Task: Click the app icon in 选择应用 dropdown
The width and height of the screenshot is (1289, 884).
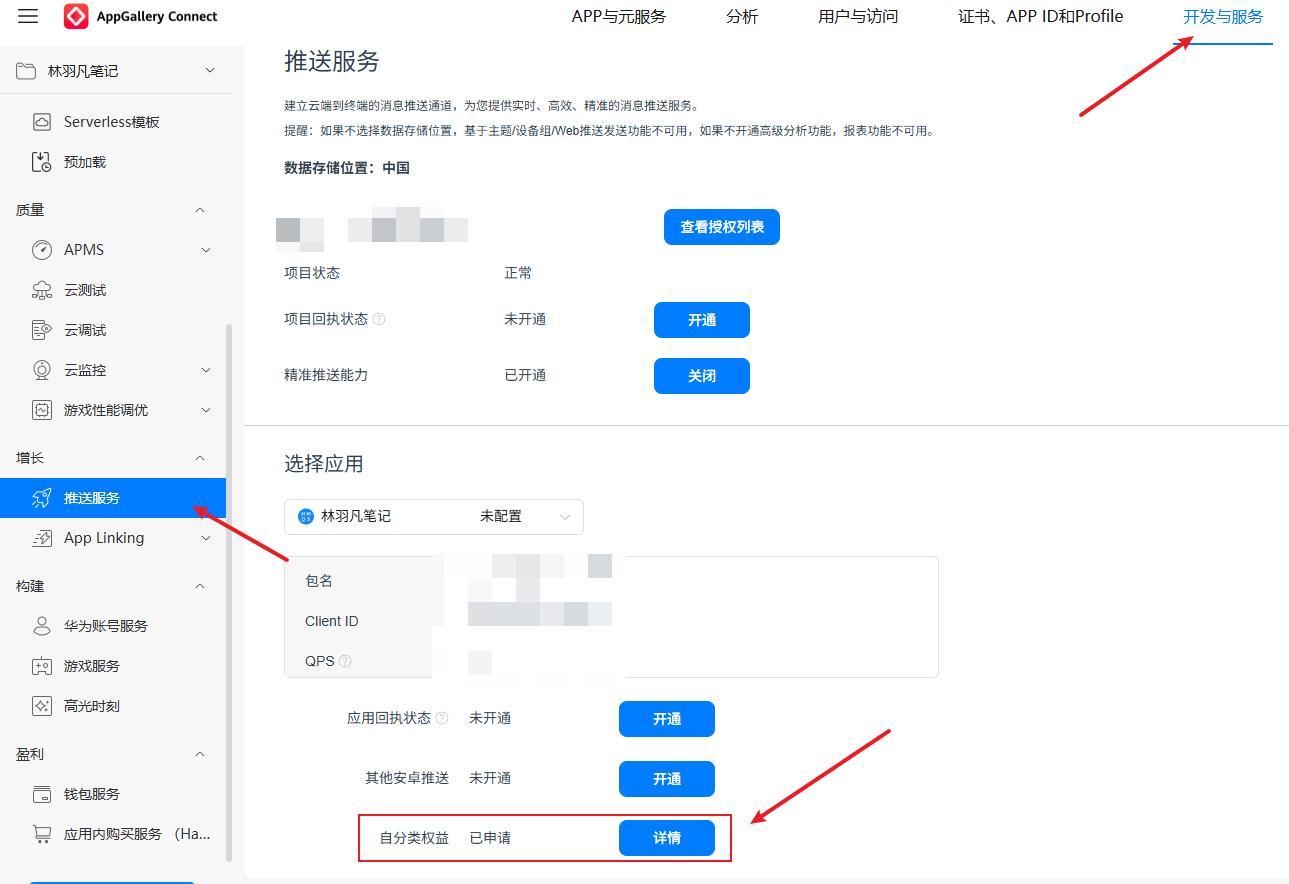Action: 306,517
